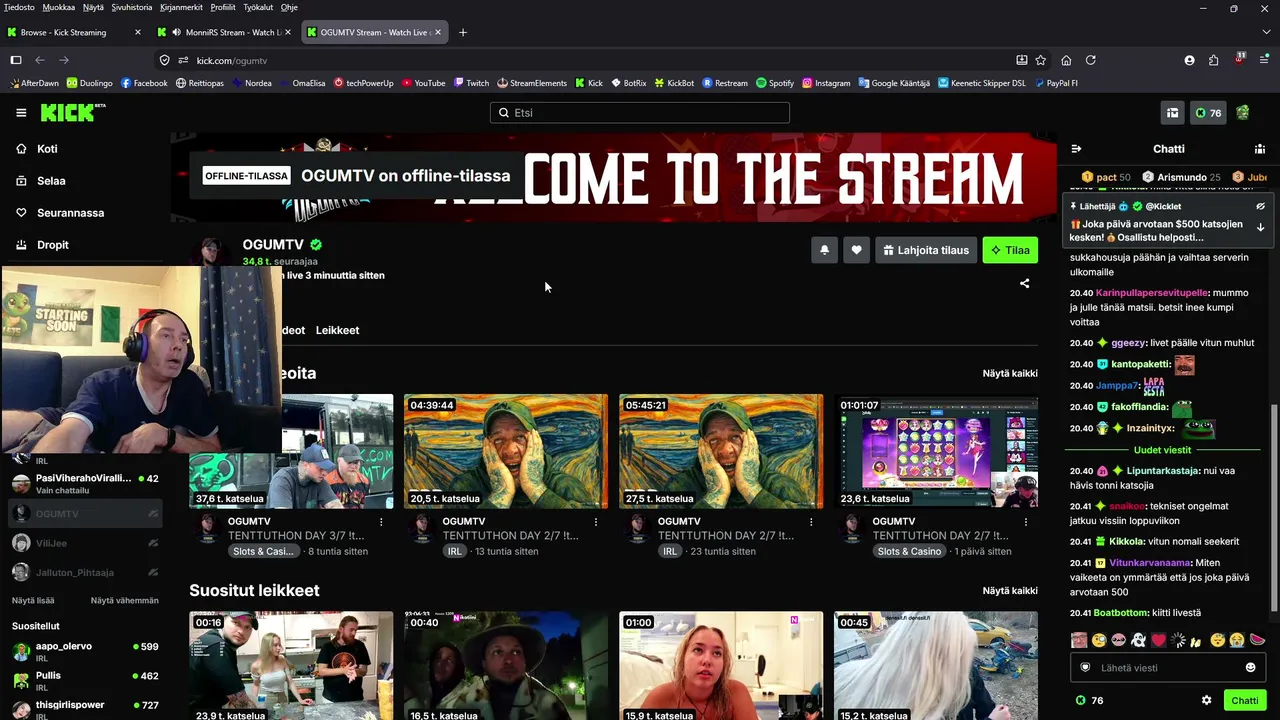This screenshot has height=720, width=1280.
Task: Open chat settings gear
Action: click(1206, 700)
